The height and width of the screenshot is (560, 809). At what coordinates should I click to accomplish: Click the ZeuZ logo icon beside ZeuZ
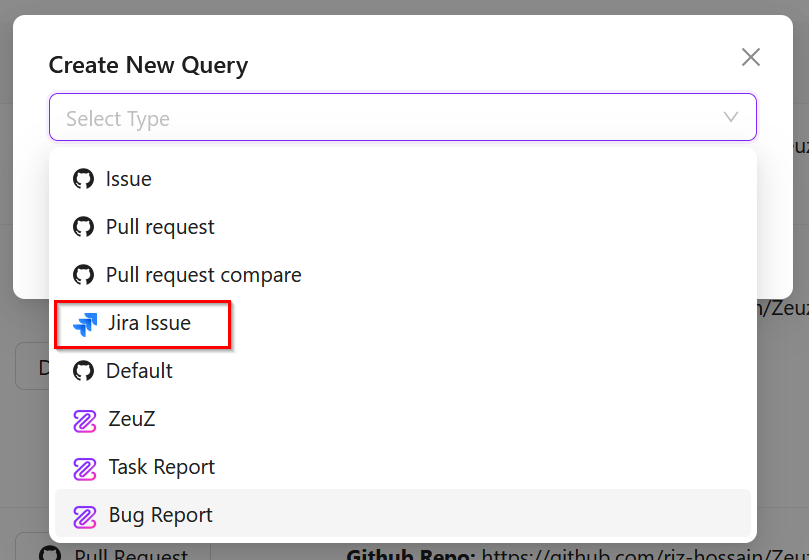click(x=85, y=419)
